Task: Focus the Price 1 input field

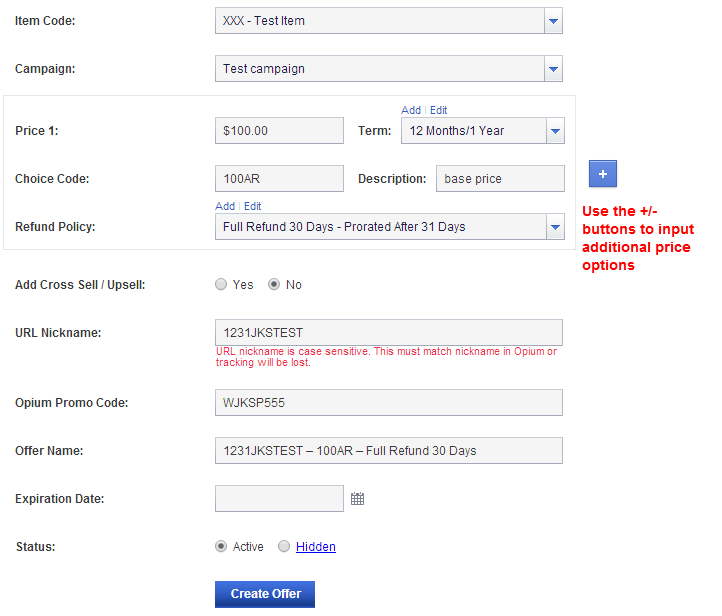Action: point(279,131)
